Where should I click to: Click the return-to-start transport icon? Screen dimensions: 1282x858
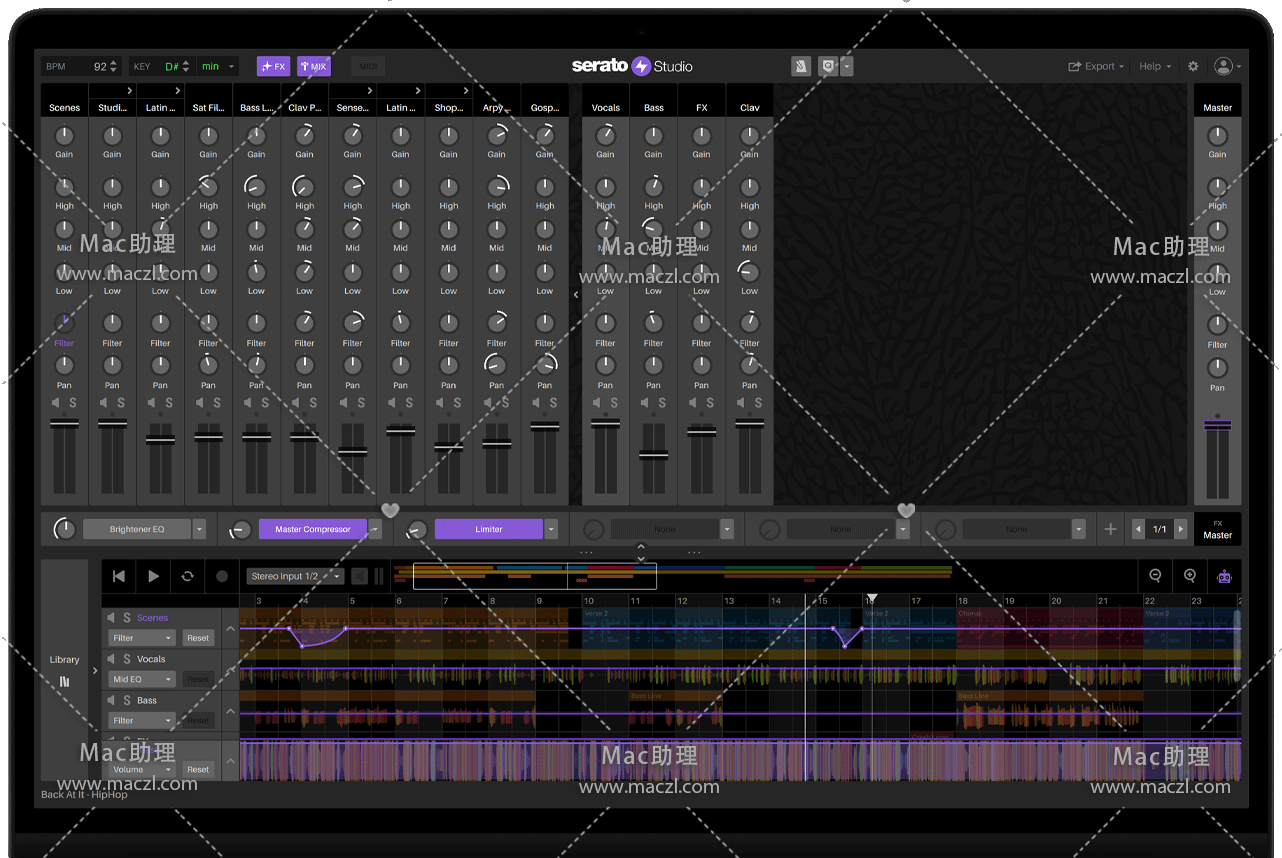(119, 576)
